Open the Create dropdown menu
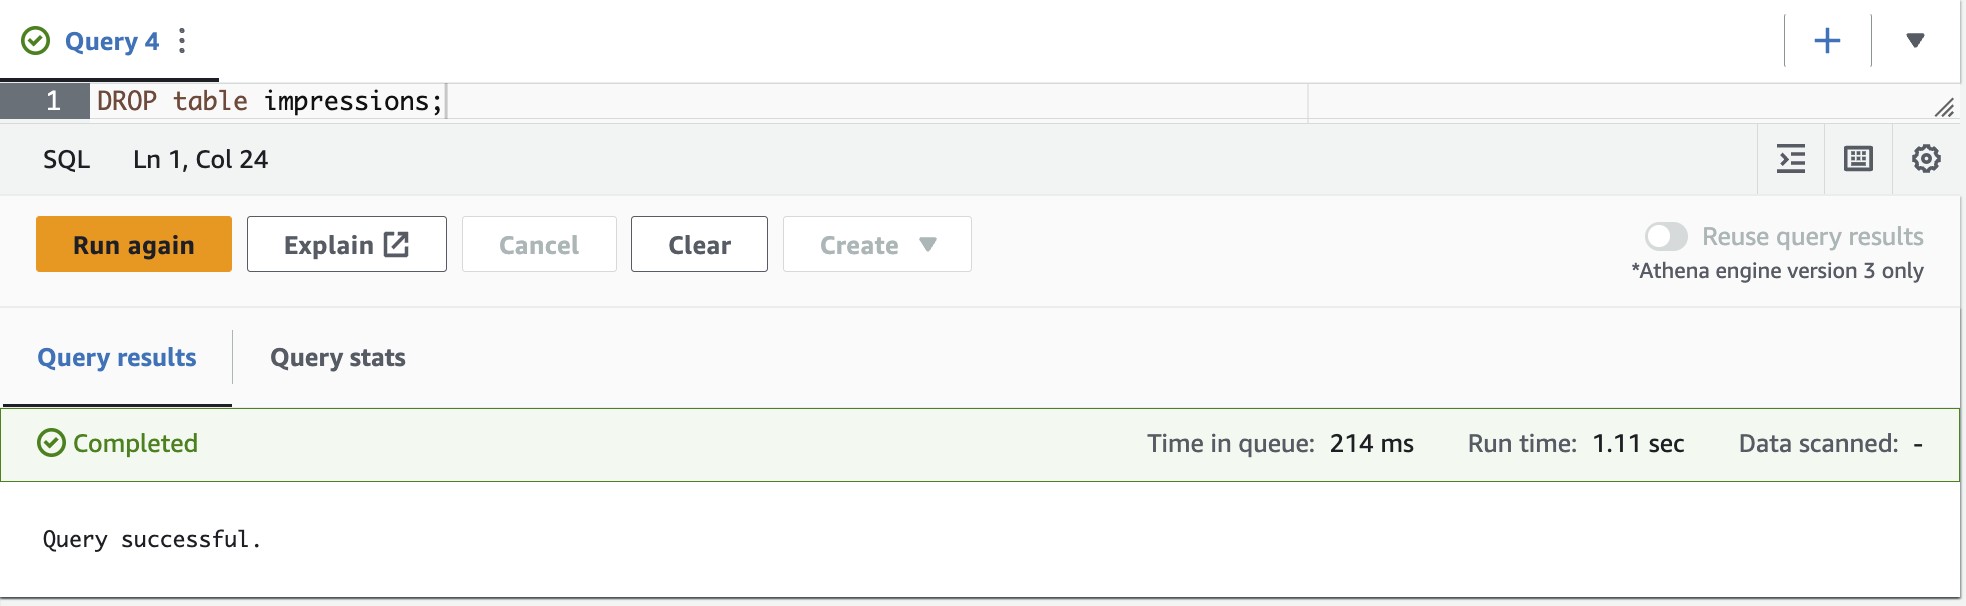Screen dimensions: 1966x606 [877, 244]
